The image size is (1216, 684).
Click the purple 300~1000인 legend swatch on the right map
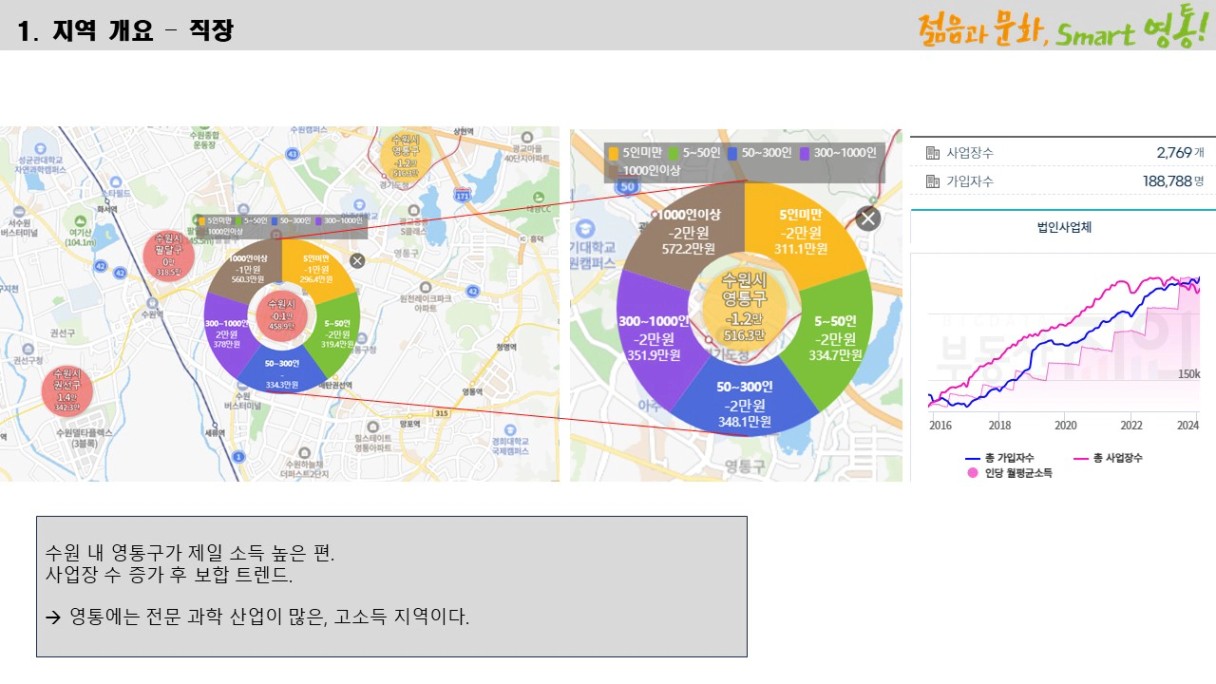click(x=804, y=153)
